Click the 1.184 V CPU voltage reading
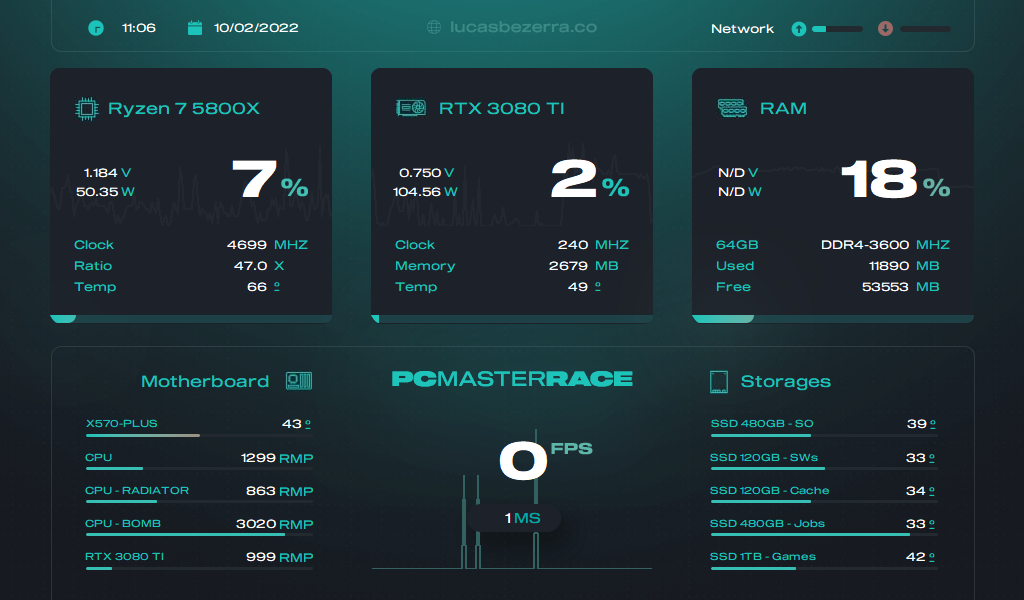1024x600 pixels. pos(107,172)
